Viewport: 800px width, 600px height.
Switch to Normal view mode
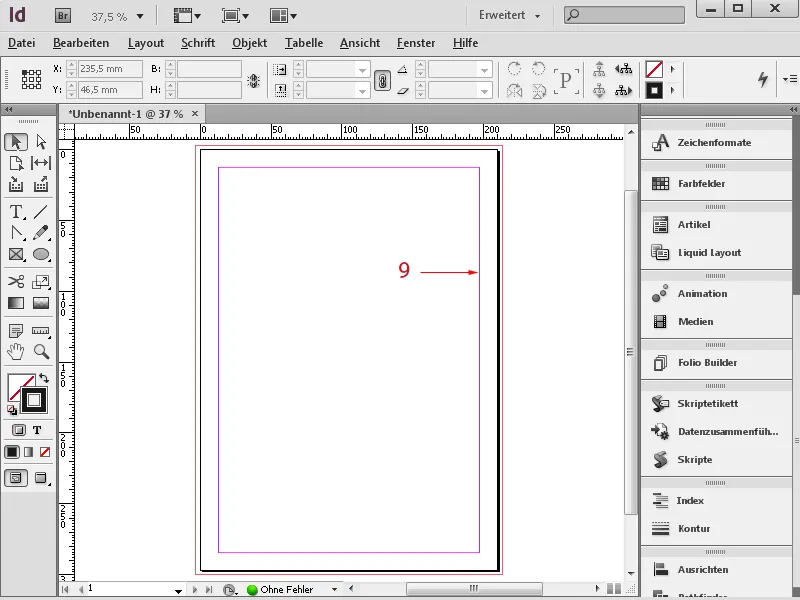click(x=16, y=478)
